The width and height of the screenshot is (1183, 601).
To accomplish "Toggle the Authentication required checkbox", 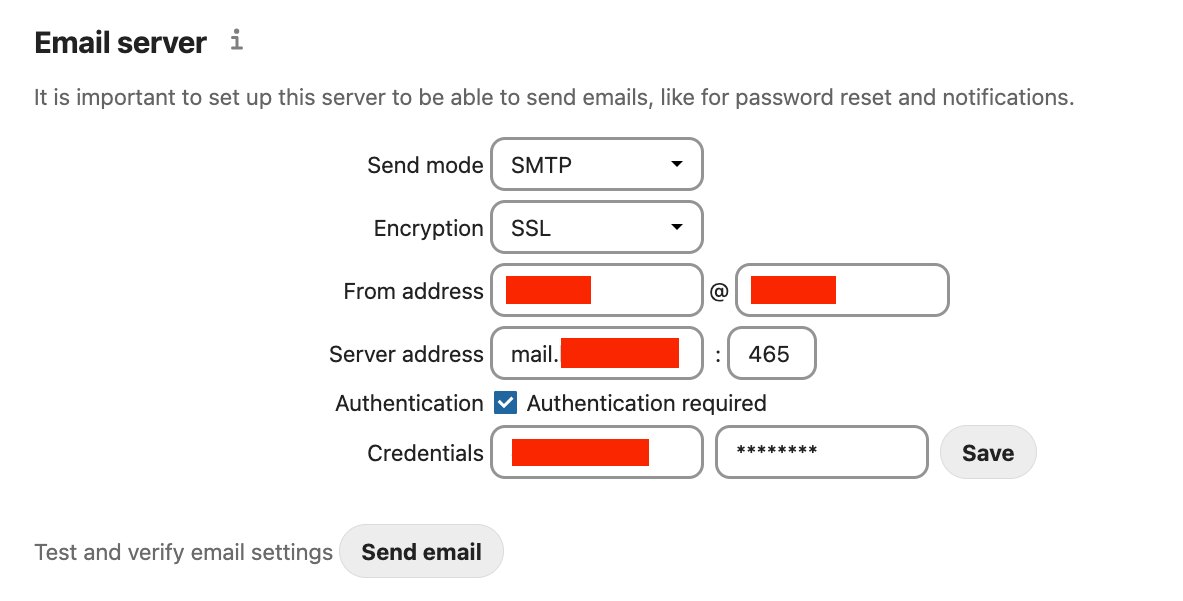I will pos(506,403).
